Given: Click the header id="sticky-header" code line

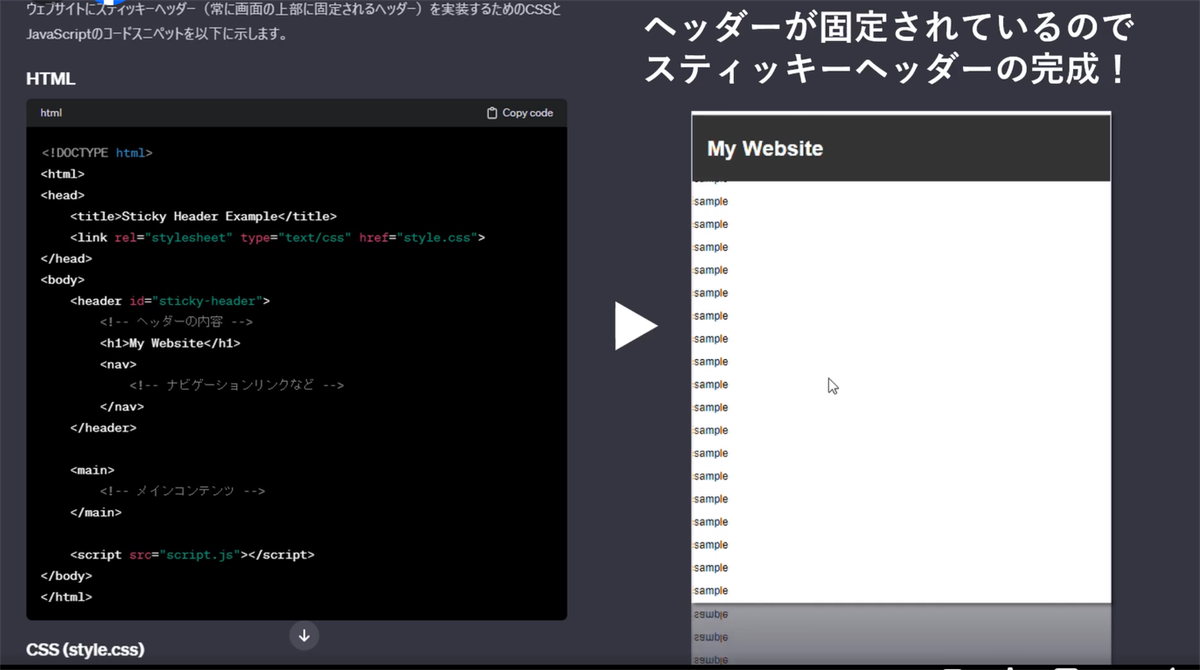Looking at the screenshot, I should click(x=170, y=301).
